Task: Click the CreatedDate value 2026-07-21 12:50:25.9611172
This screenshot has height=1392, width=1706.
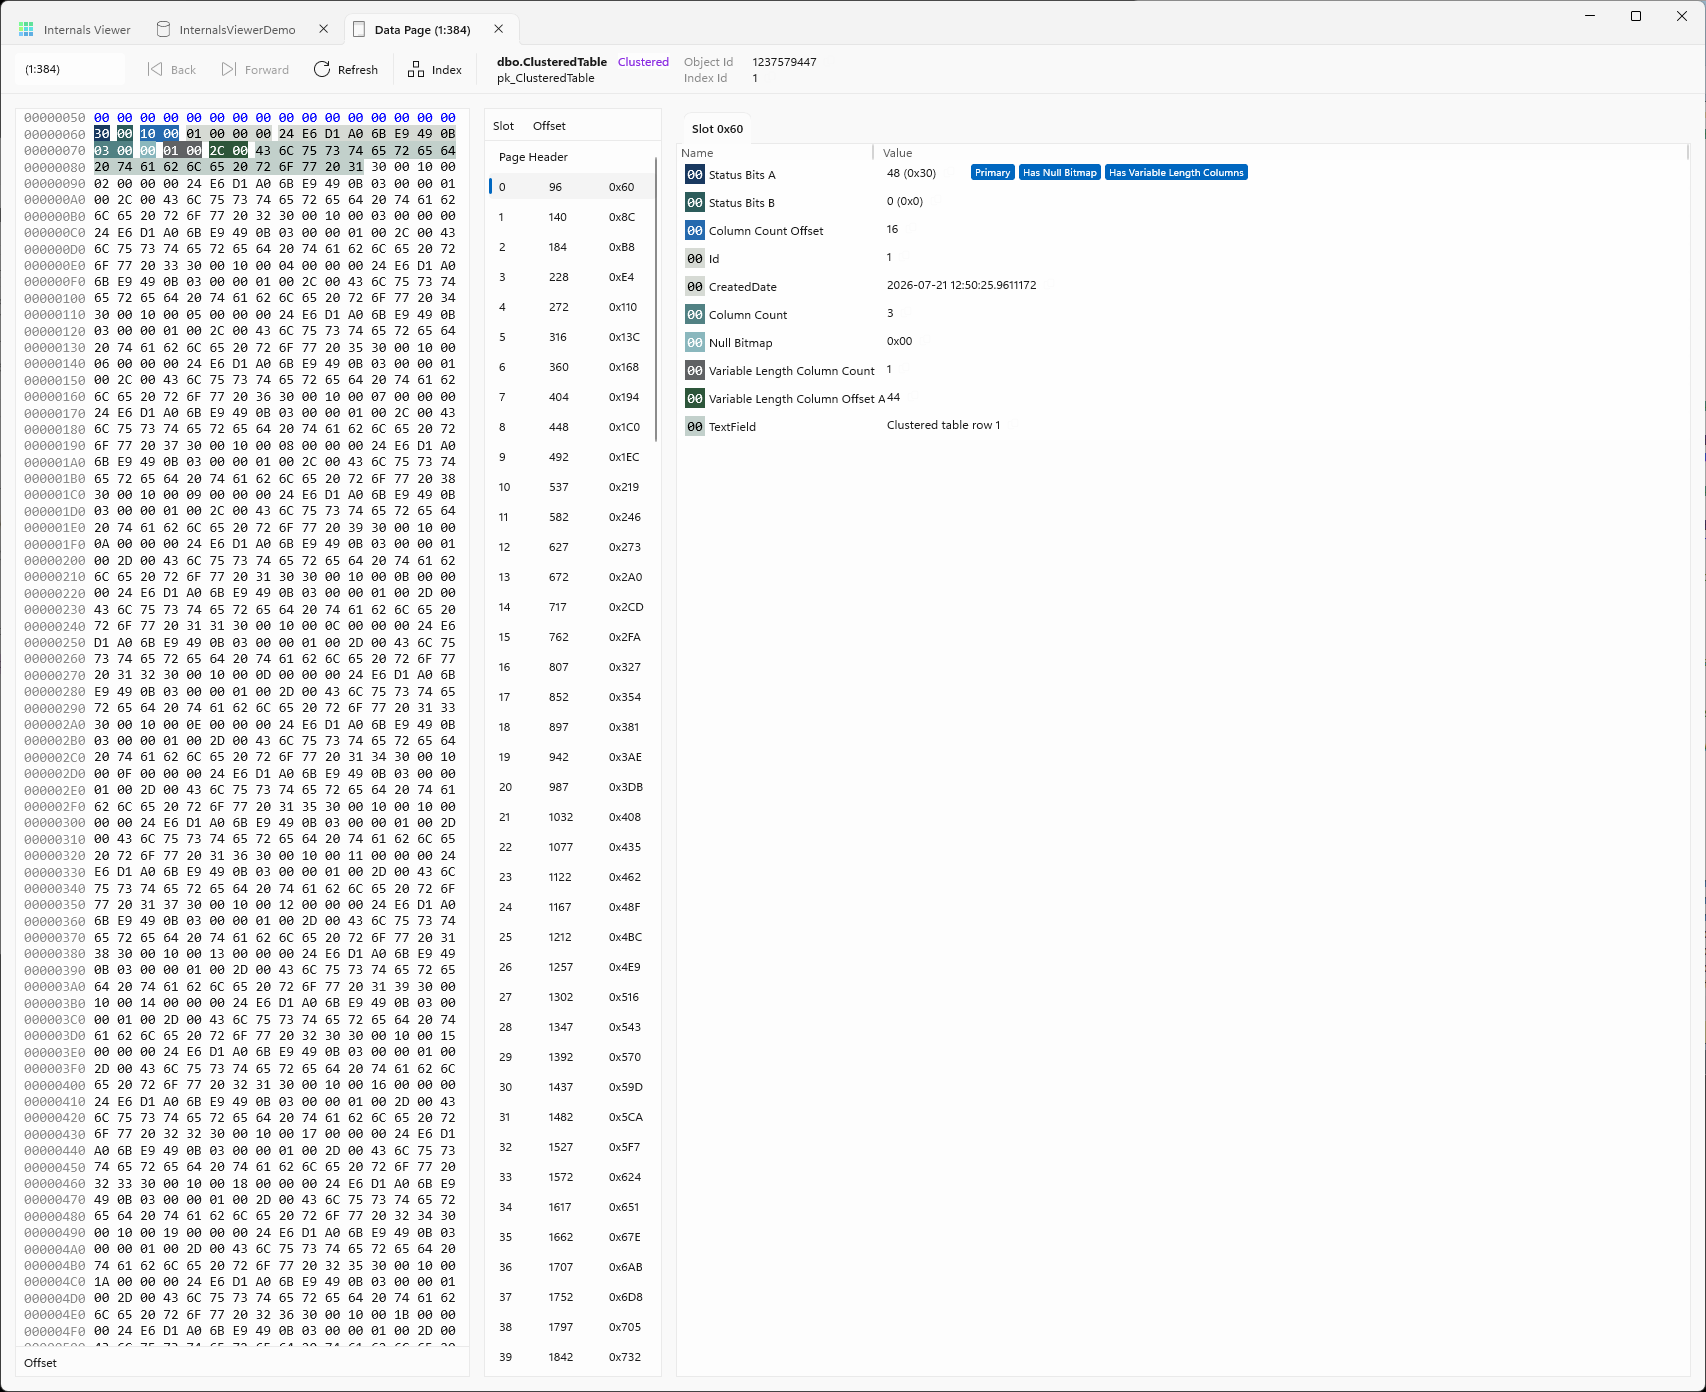Action: point(961,285)
